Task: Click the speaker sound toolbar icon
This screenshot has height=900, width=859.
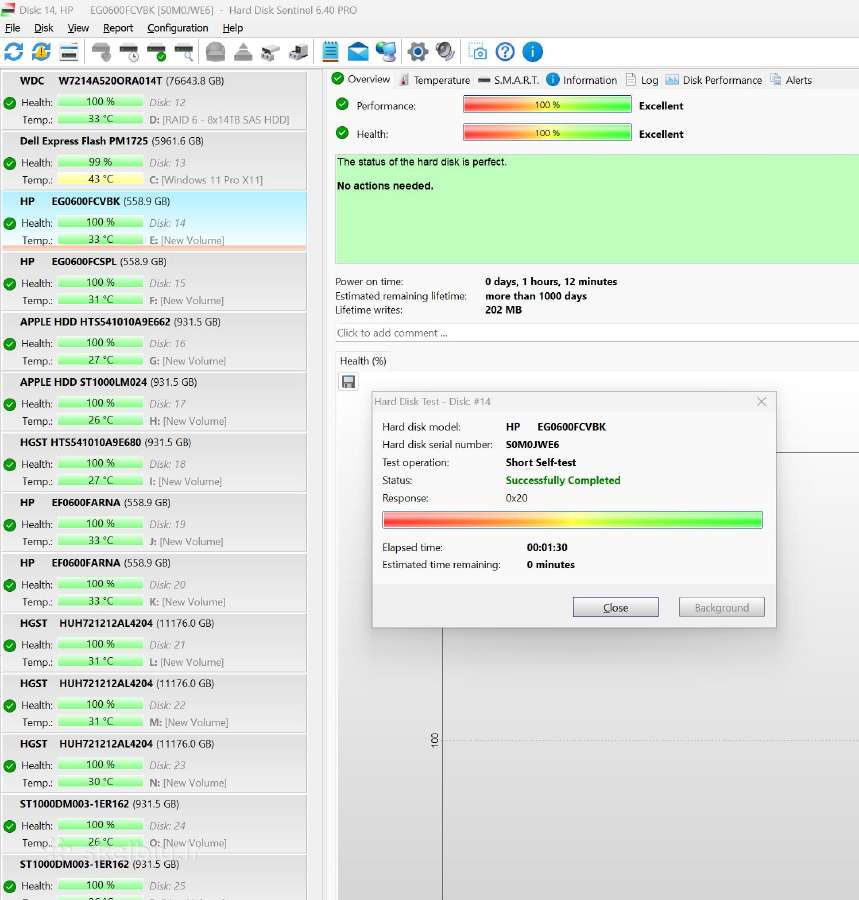Action: tap(445, 52)
